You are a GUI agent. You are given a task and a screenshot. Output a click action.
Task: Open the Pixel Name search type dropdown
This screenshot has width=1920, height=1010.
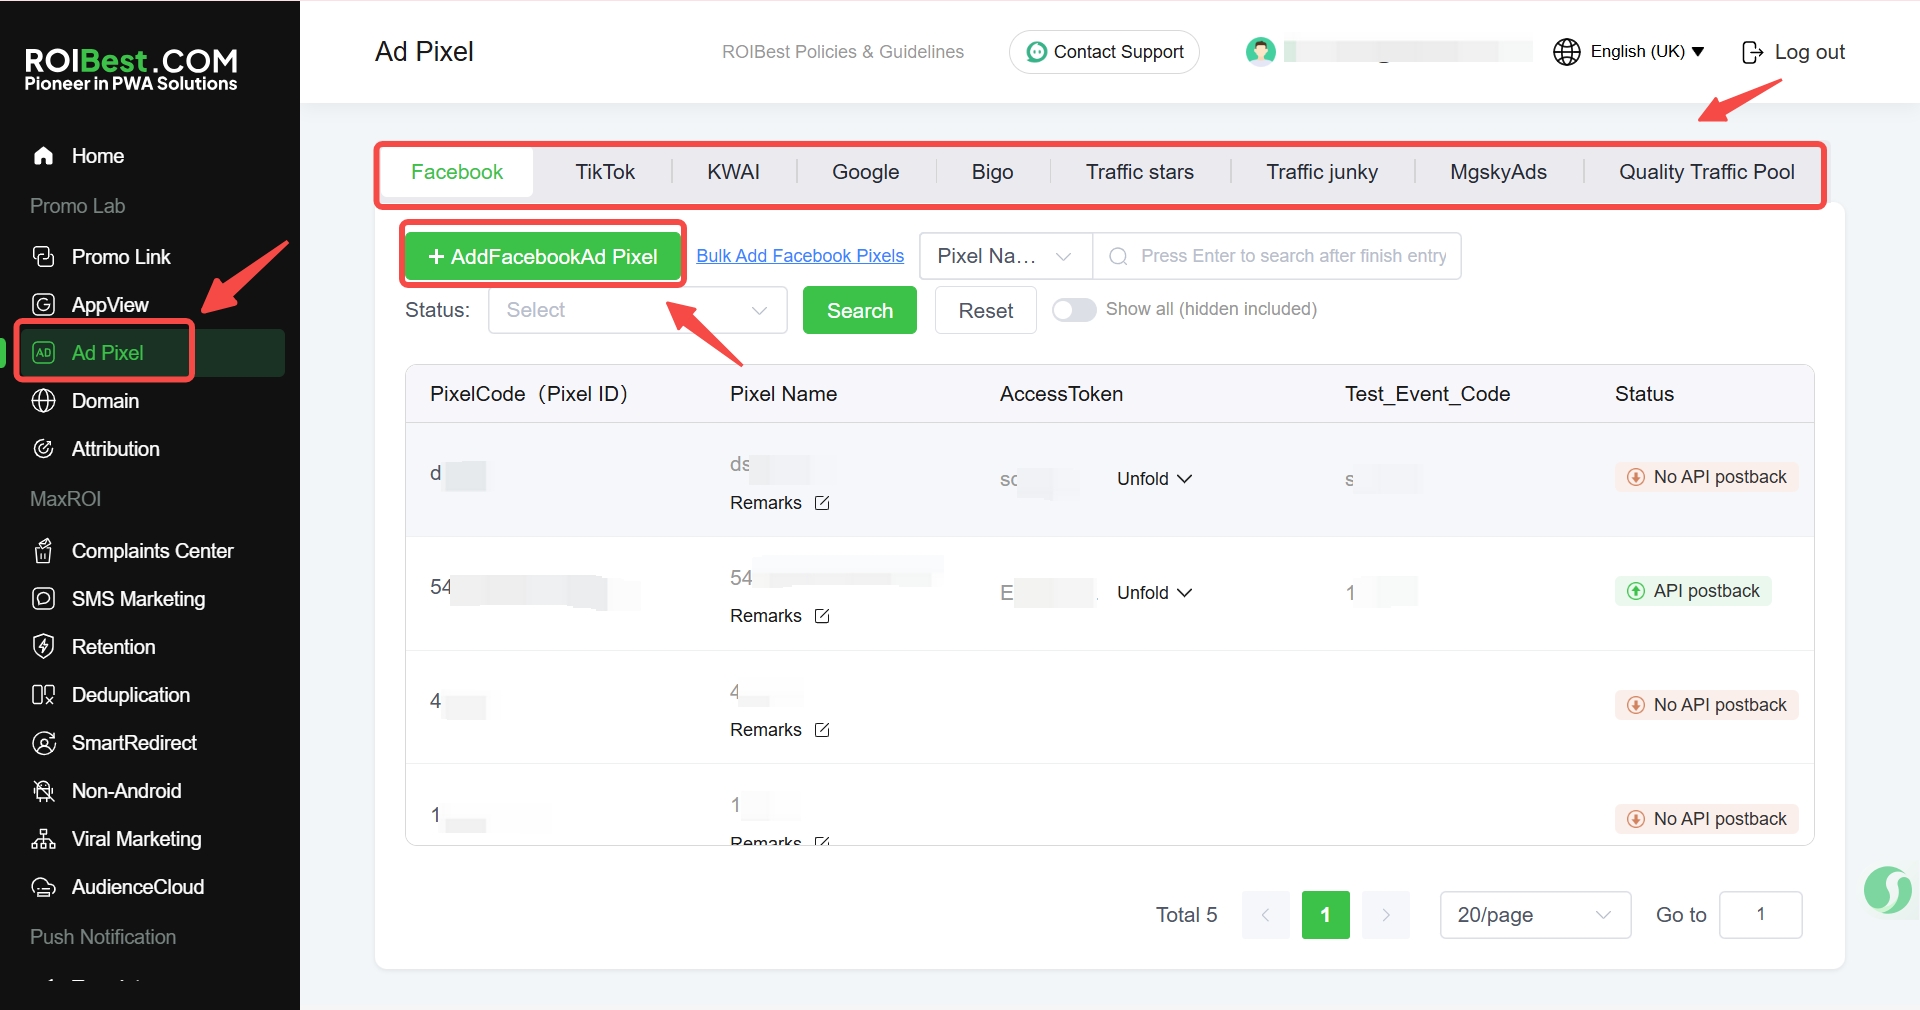click(x=1006, y=256)
